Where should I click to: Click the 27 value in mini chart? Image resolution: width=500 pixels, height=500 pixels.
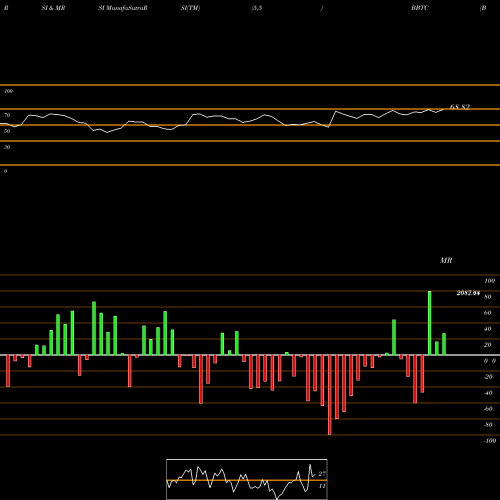pyautogui.click(x=322, y=474)
